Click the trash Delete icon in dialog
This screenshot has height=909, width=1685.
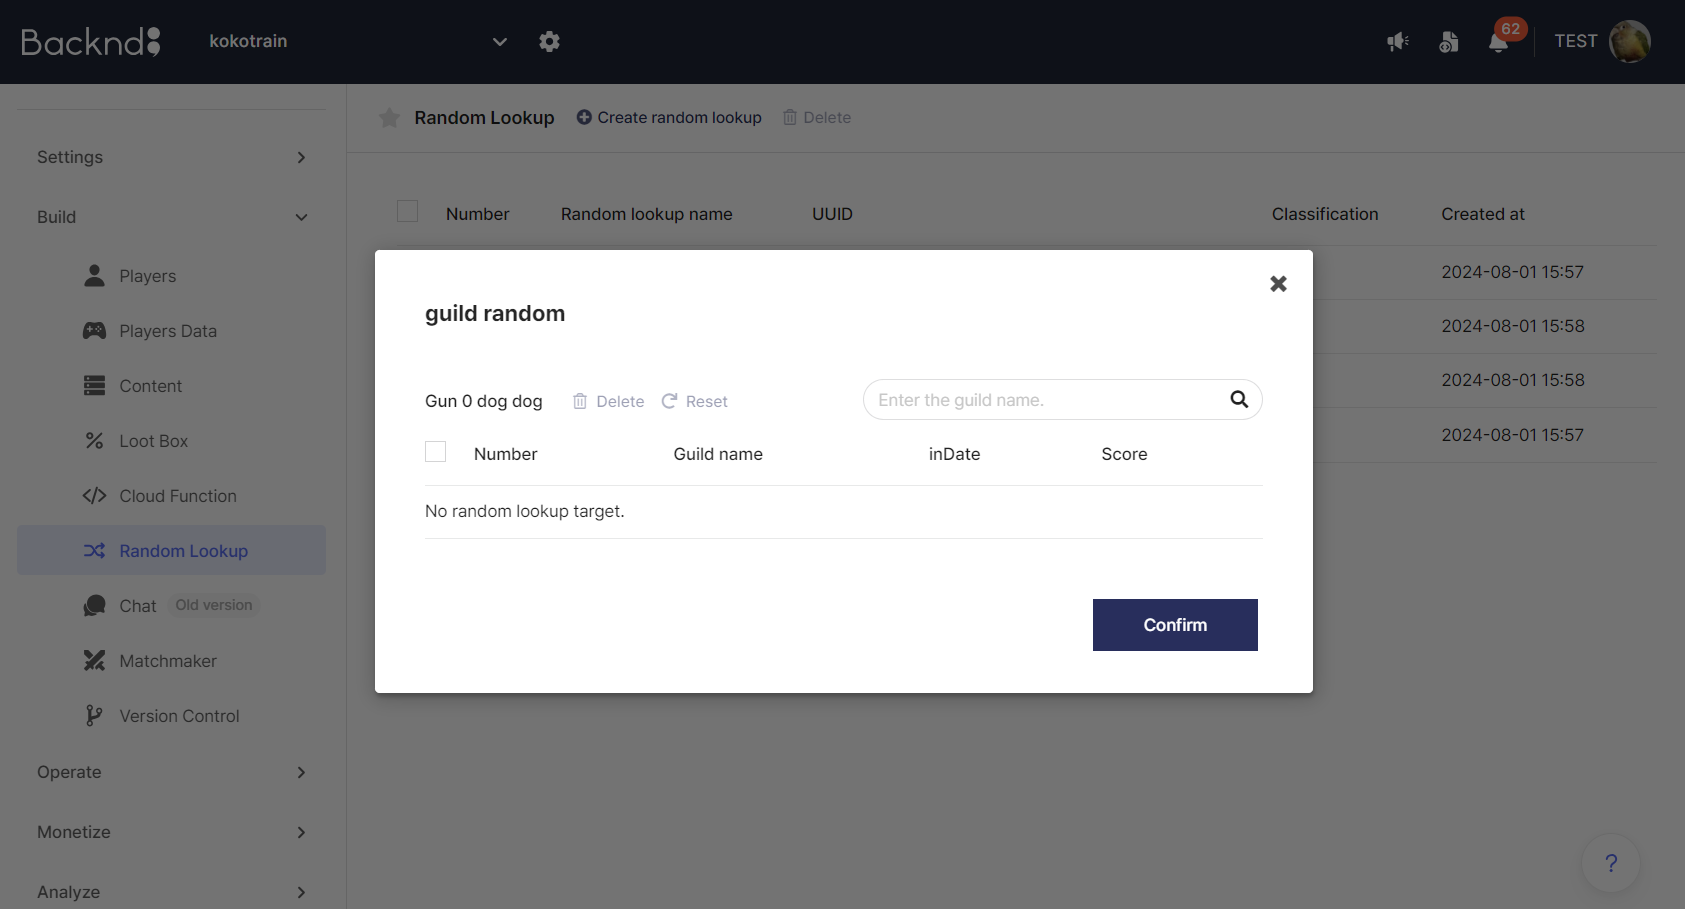[580, 401]
